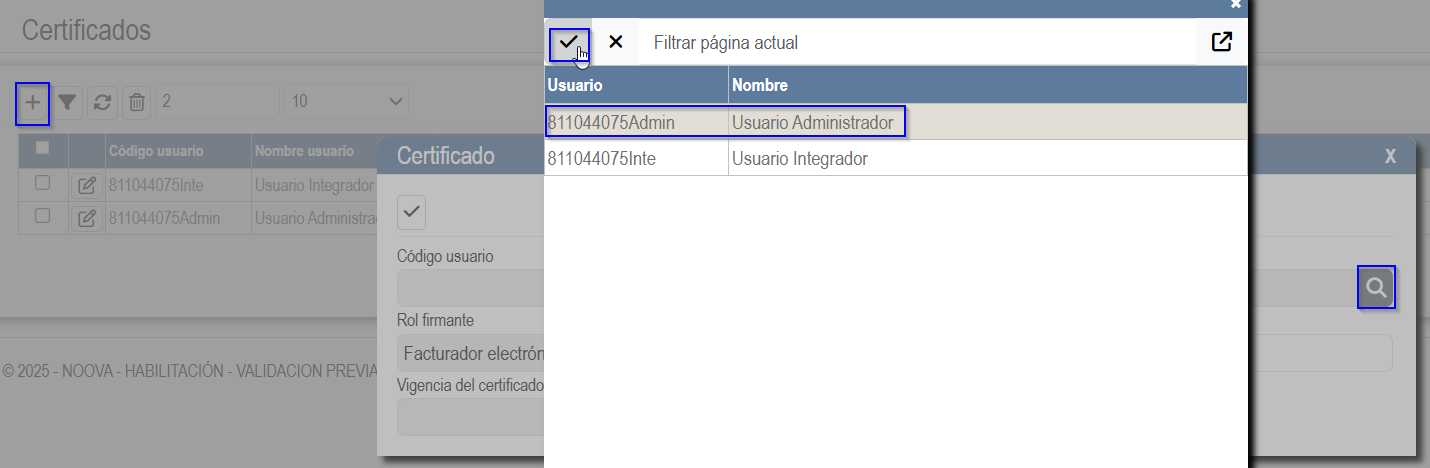Confirm selection with popup checkmark icon
Screen dimensions: 1430x468
tap(568, 43)
